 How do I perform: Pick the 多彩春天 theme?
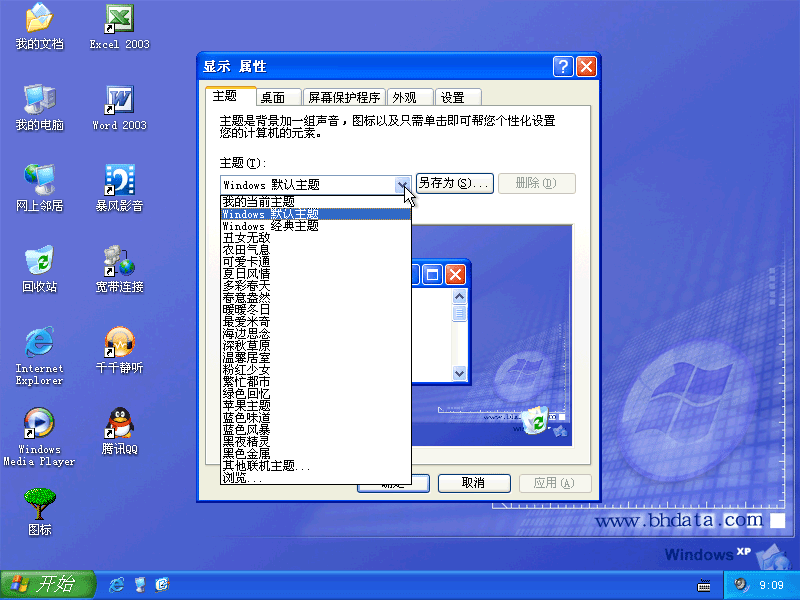click(x=316, y=286)
